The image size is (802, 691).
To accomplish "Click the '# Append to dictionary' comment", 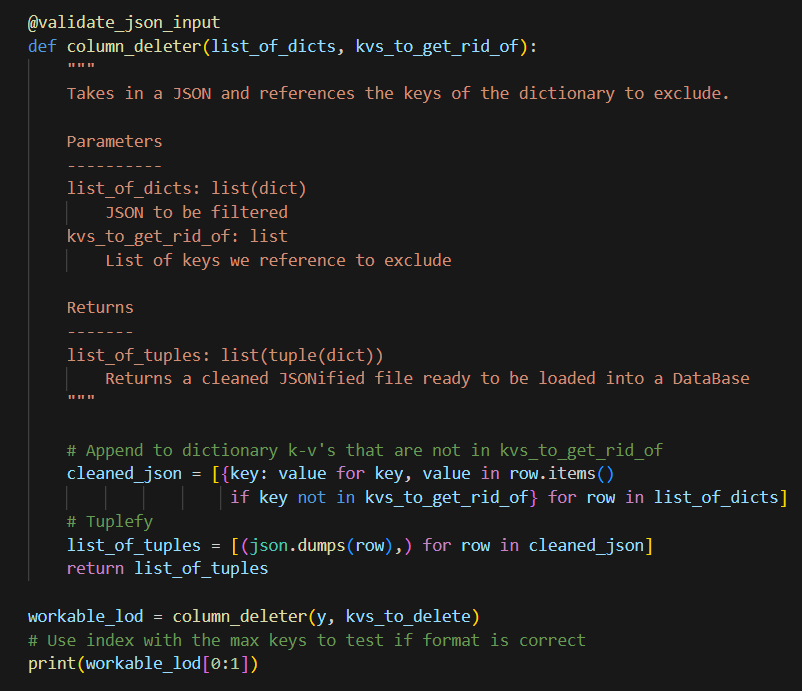I will pyautogui.click(x=364, y=450).
